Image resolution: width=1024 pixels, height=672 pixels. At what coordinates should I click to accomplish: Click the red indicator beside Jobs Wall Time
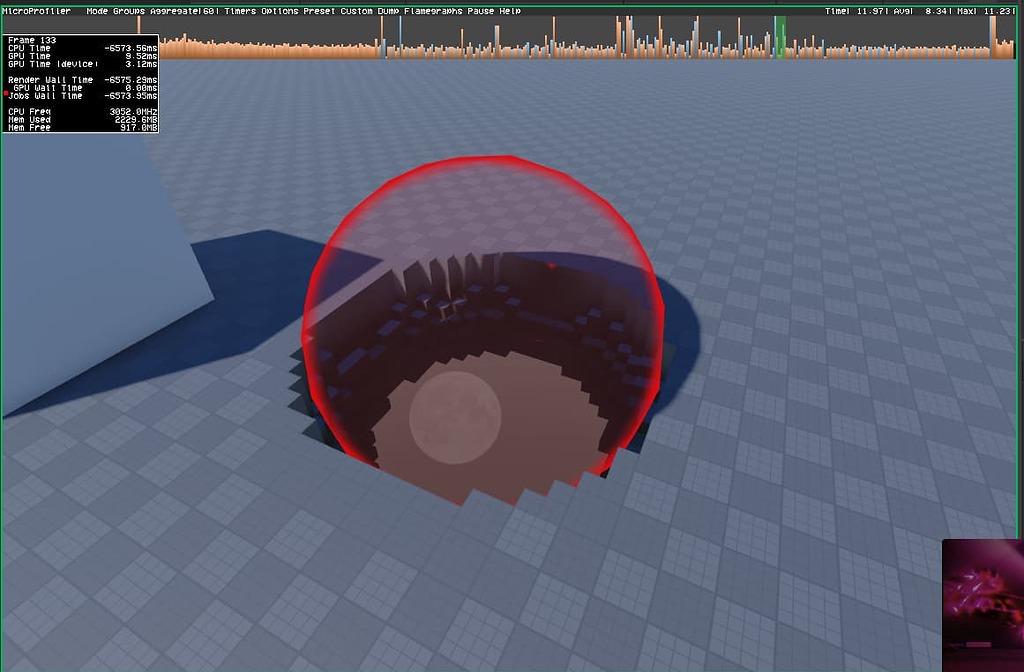8,95
